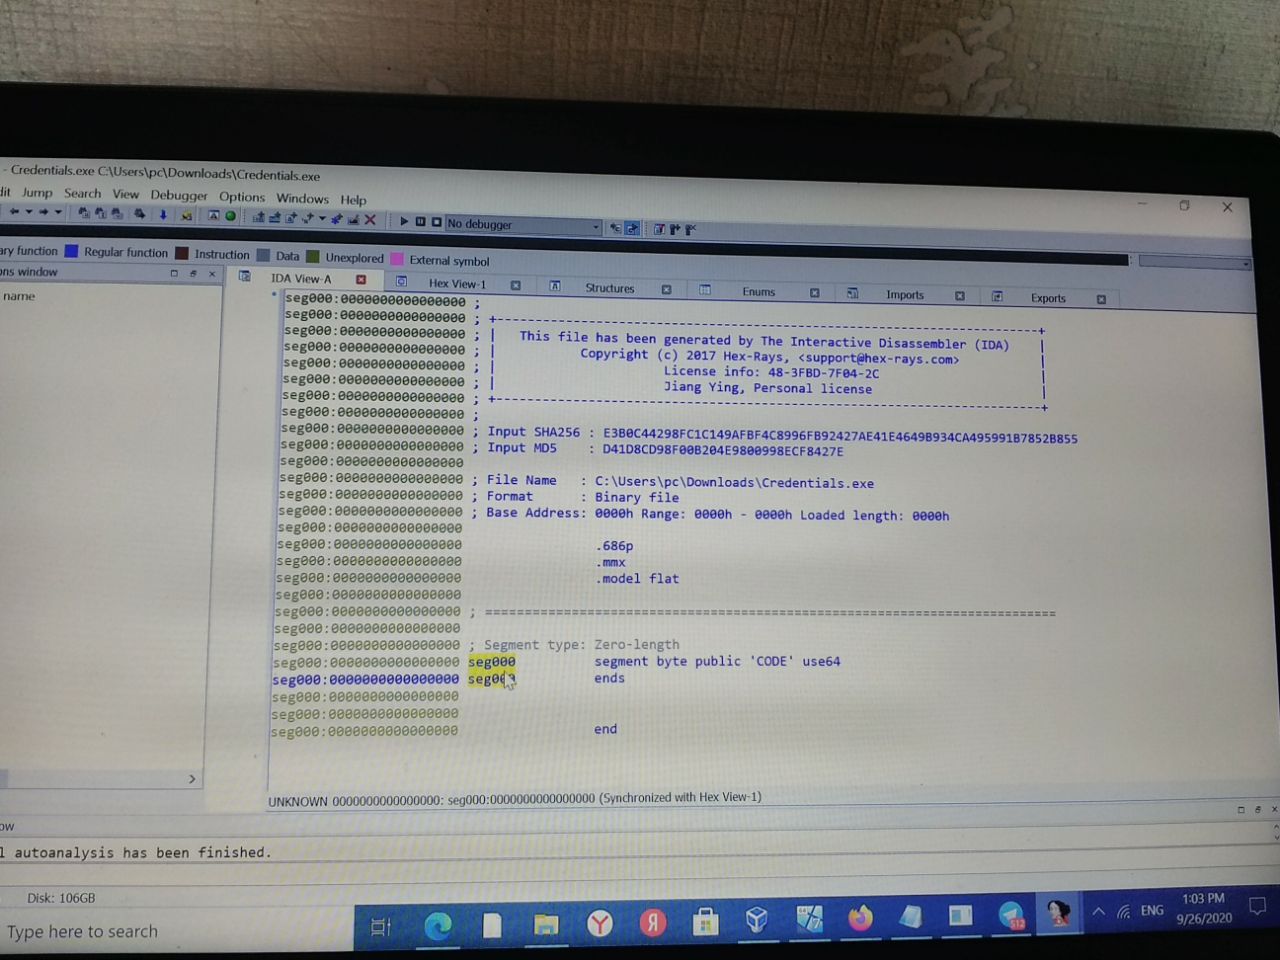Viewport: 1280px width, 960px height.
Task: Close the IDA View-A tab
Action: (361, 280)
